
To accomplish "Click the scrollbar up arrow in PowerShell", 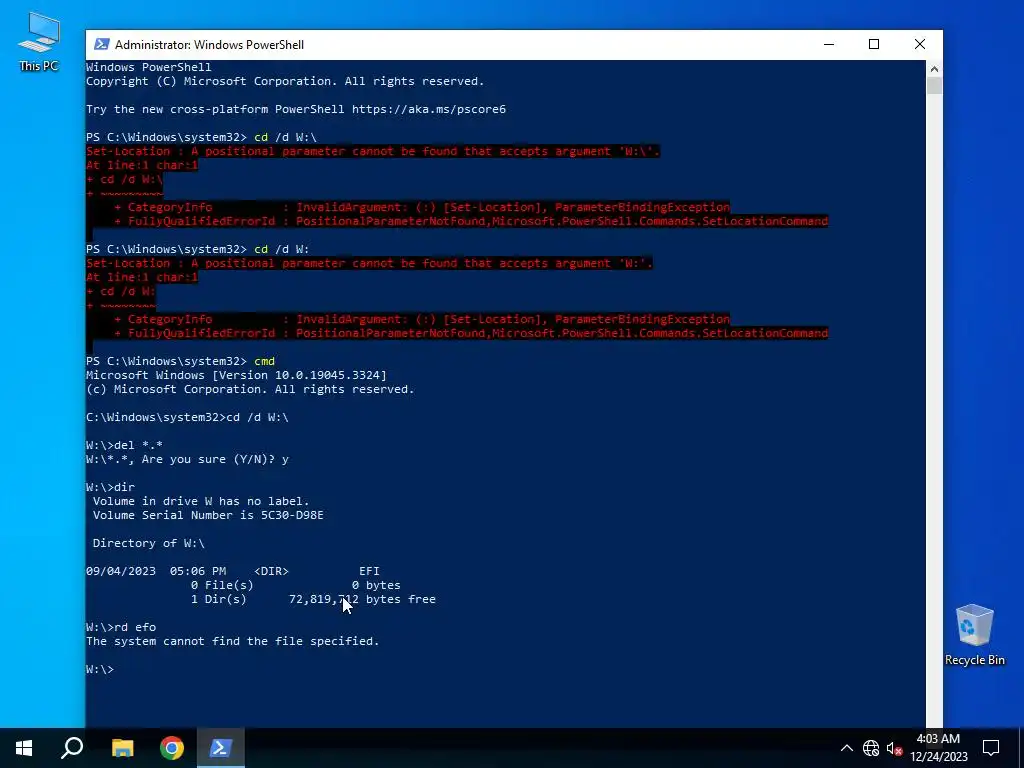I will coord(934,69).
